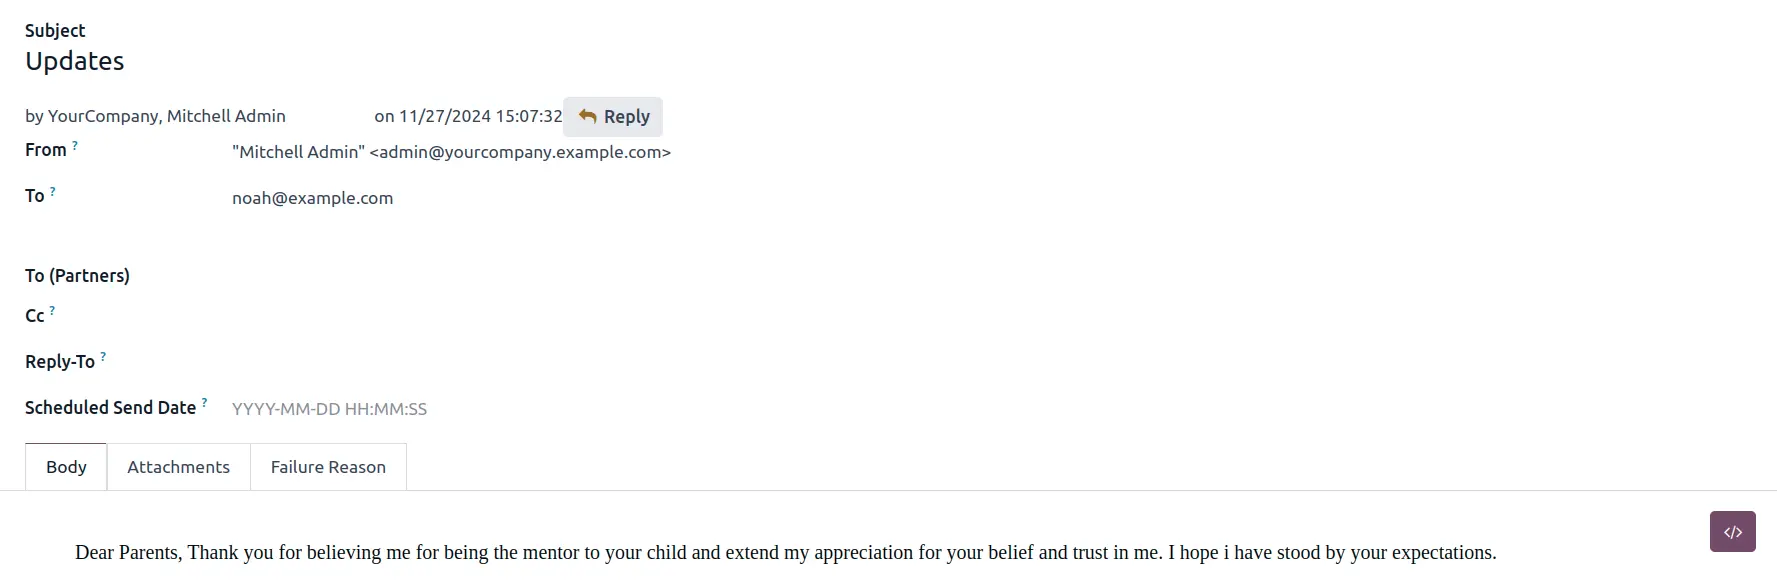Click the Dear Parents body text
Viewport: 1777px width, 587px height.
tap(785, 553)
